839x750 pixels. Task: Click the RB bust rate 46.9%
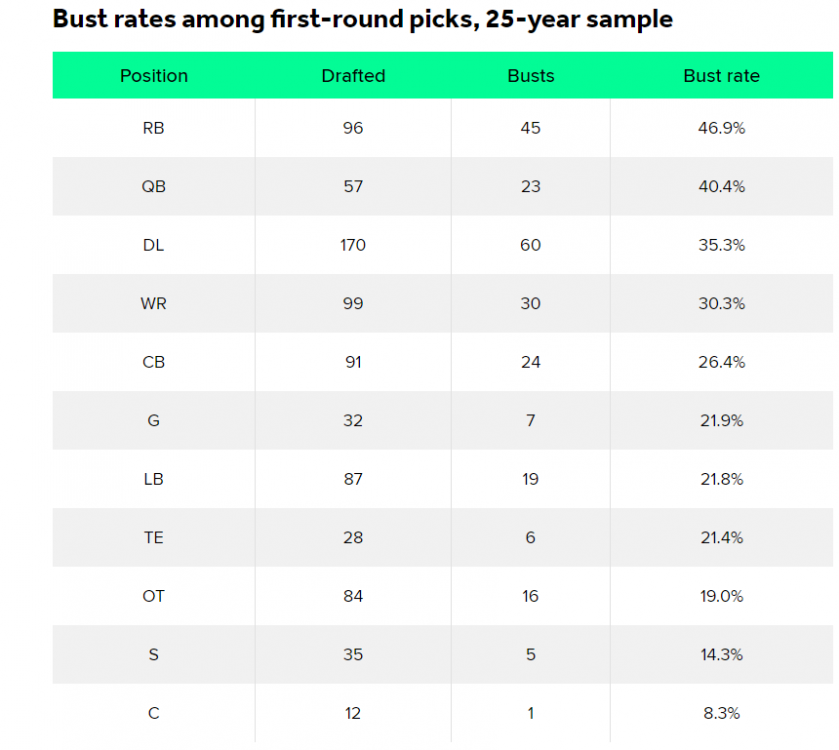point(721,128)
